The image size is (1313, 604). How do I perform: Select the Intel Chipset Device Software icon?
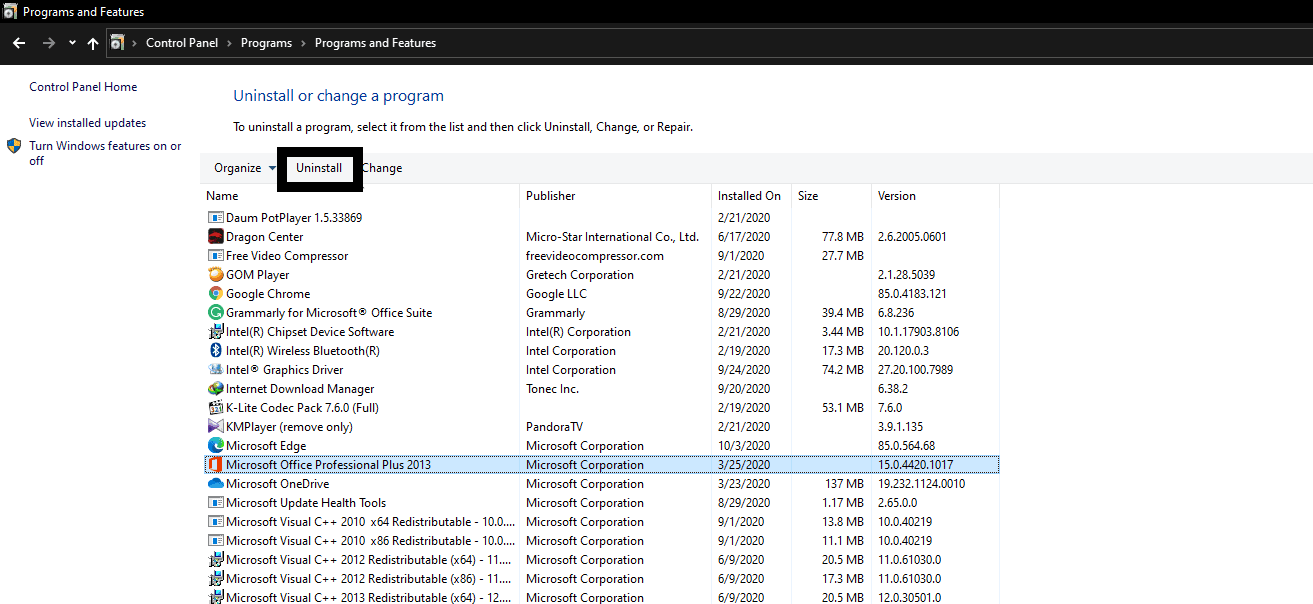(215, 332)
